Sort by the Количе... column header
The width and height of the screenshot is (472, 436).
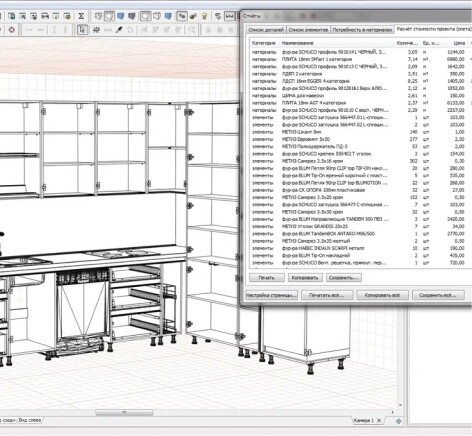tap(407, 43)
